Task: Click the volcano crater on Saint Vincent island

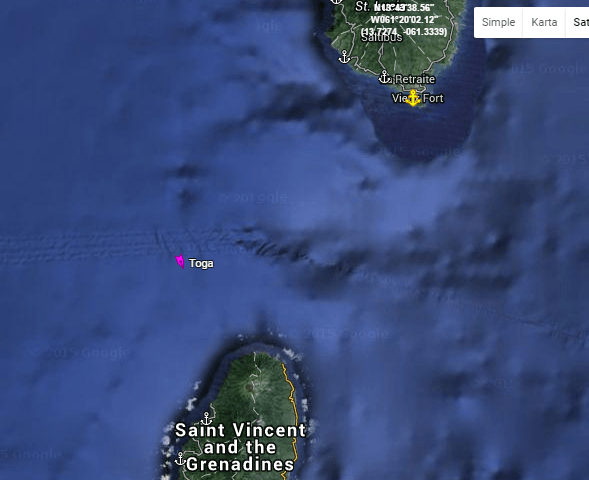Action: [249, 387]
